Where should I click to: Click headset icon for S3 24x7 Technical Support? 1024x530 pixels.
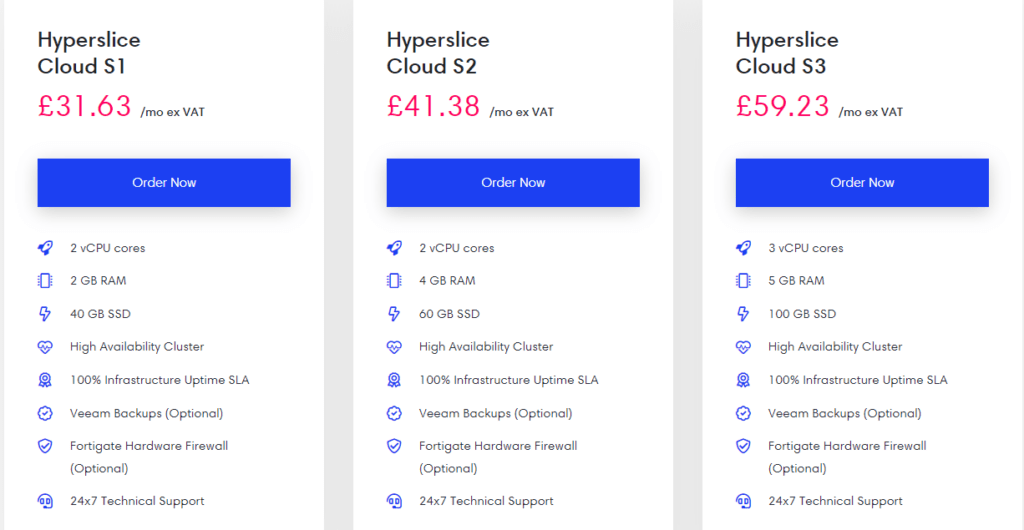(x=743, y=501)
